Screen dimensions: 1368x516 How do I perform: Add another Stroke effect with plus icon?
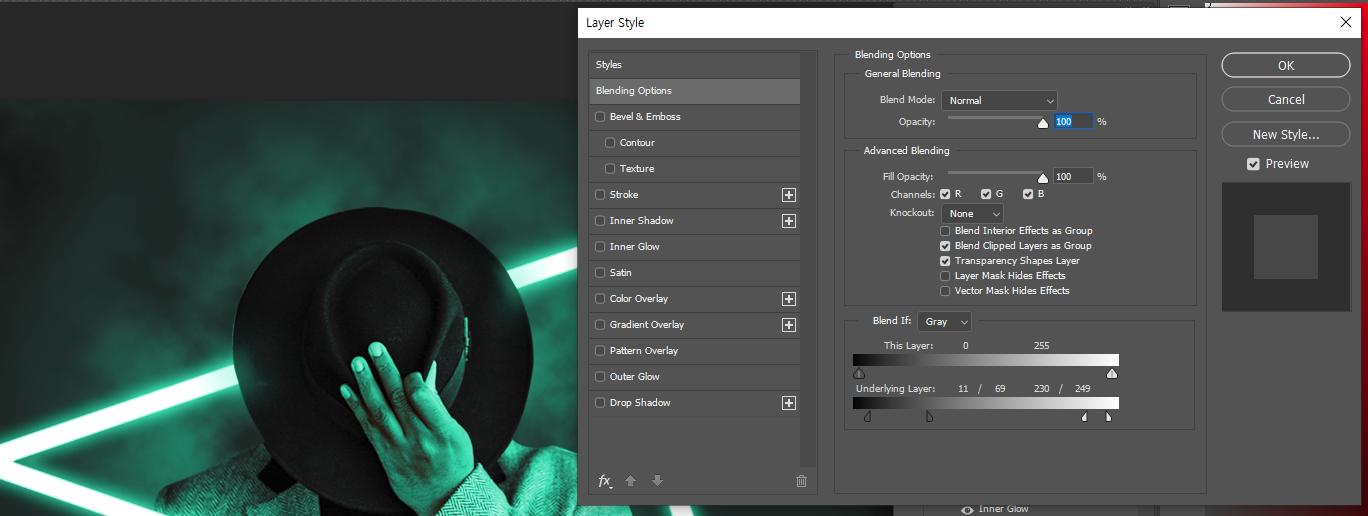[789, 195]
